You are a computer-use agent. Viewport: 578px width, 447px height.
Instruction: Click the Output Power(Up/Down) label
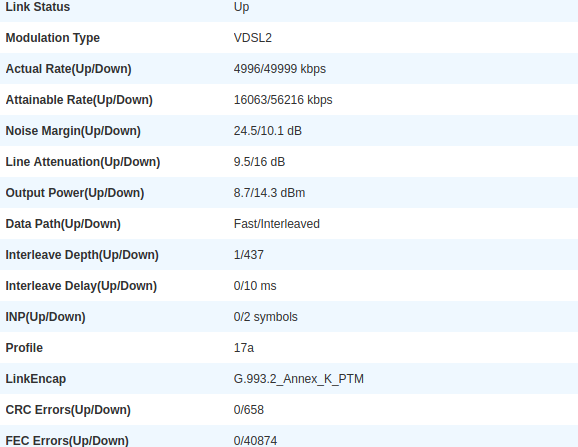pos(75,193)
